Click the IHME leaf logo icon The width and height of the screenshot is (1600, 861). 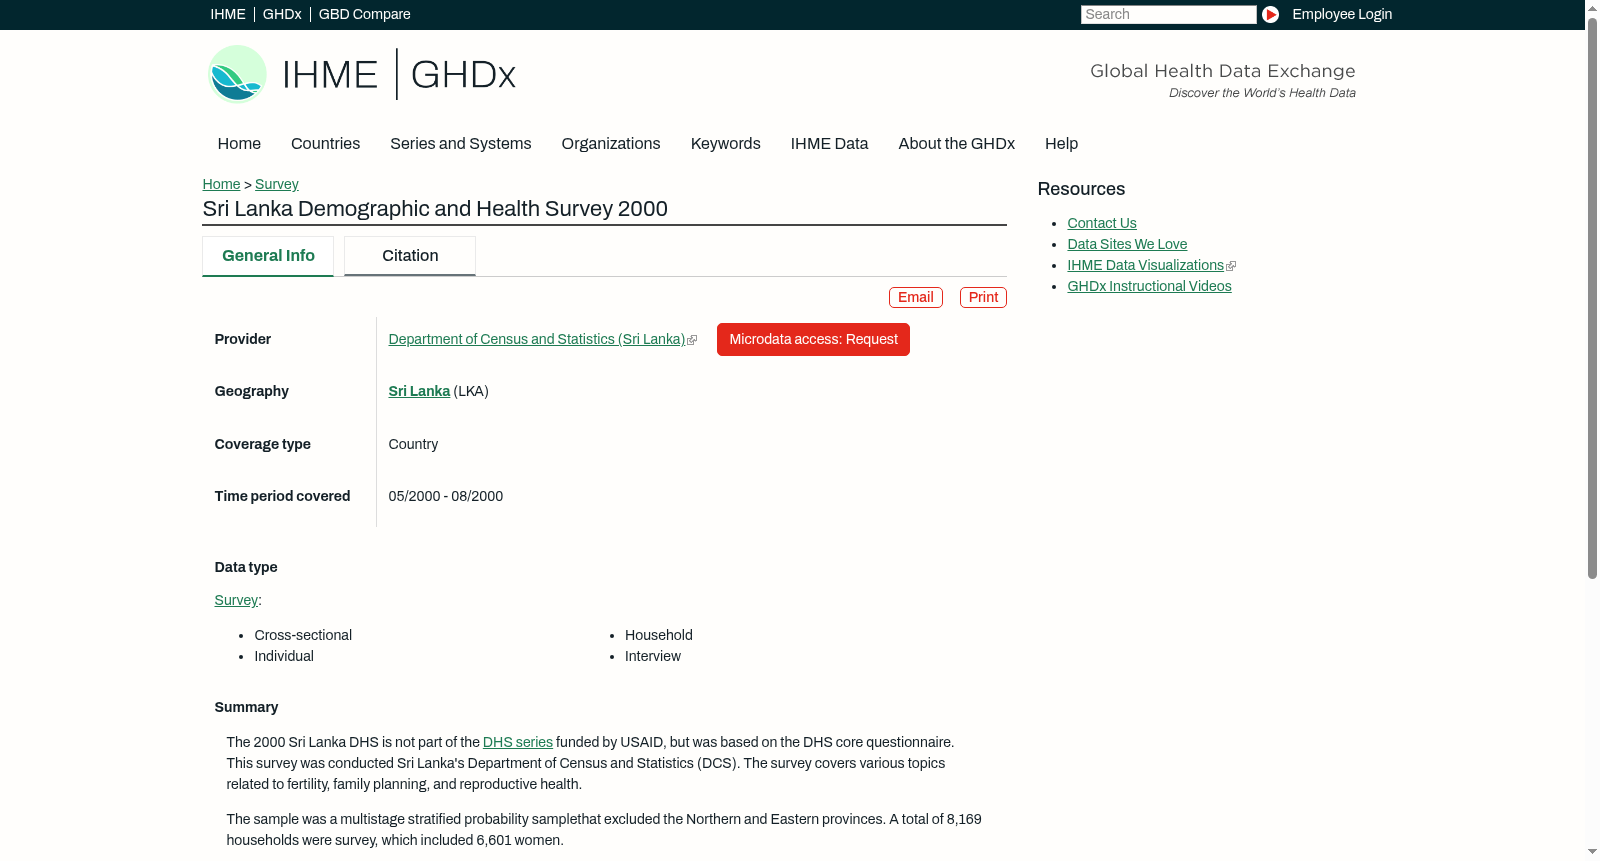[x=237, y=74]
